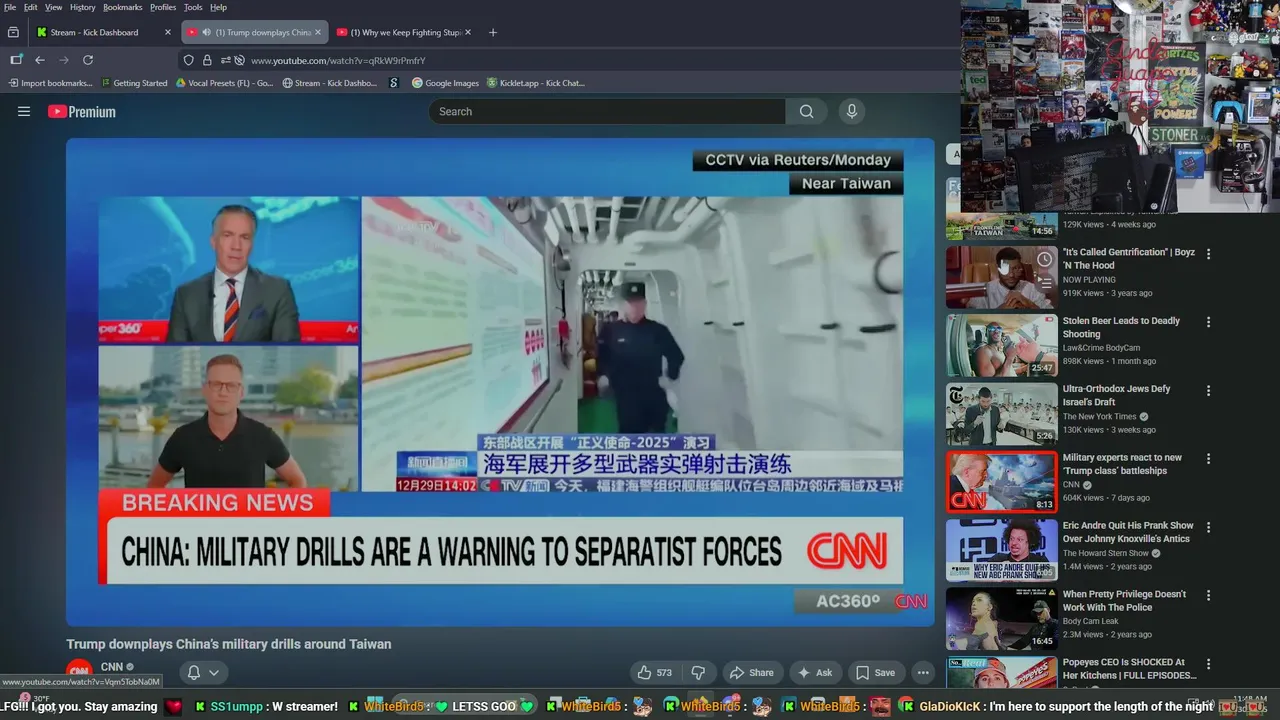Go back to previous page
Screen dimensions: 1280x720
(40, 60)
